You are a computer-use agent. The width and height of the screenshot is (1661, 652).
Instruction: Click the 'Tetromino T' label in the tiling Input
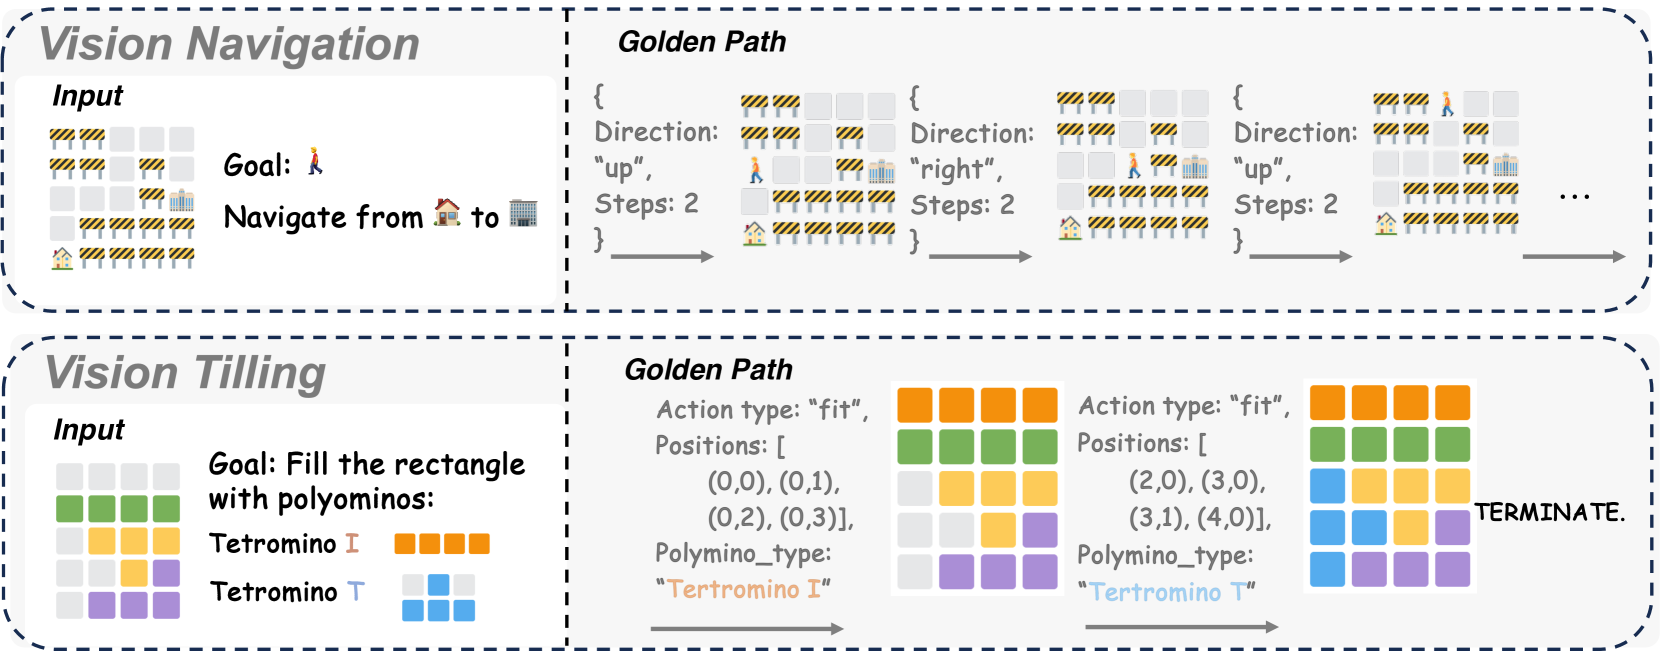[x=287, y=592]
